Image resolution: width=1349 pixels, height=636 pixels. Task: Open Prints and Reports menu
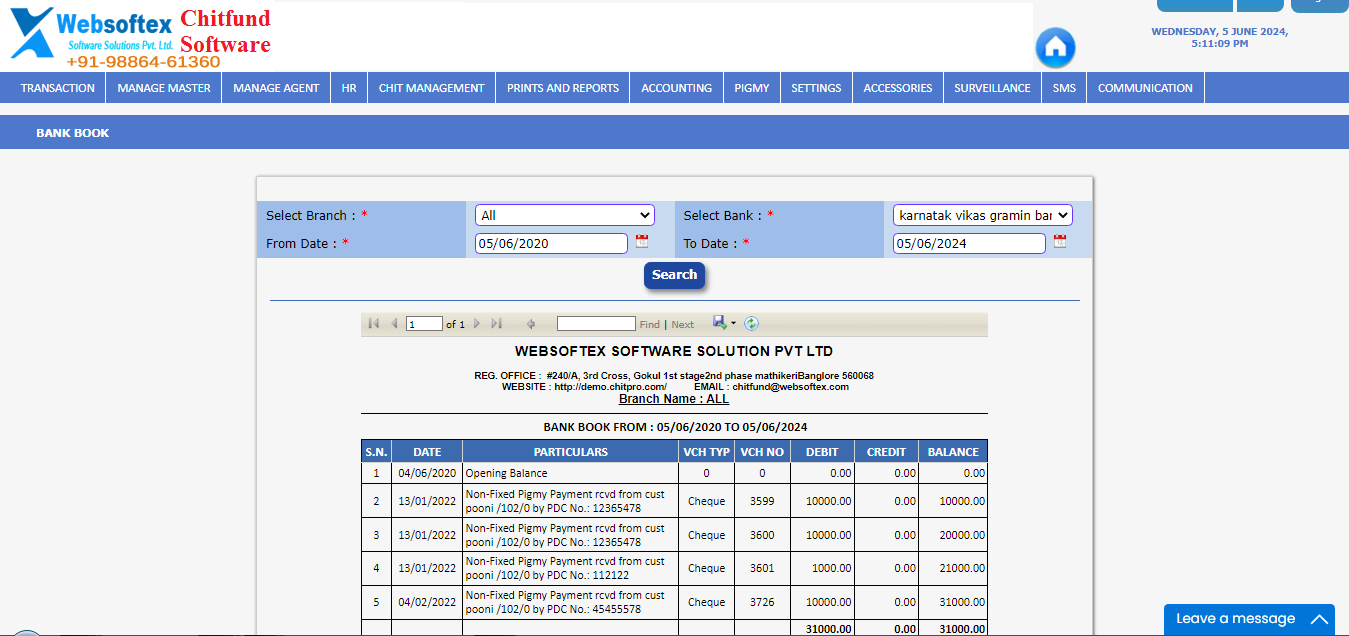coord(563,88)
